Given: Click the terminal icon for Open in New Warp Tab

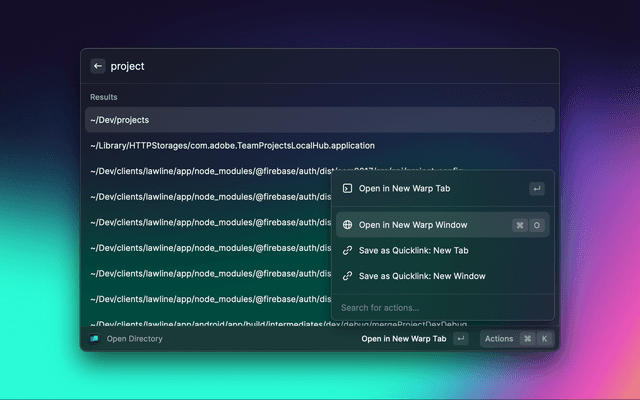Looking at the screenshot, I should [347, 188].
